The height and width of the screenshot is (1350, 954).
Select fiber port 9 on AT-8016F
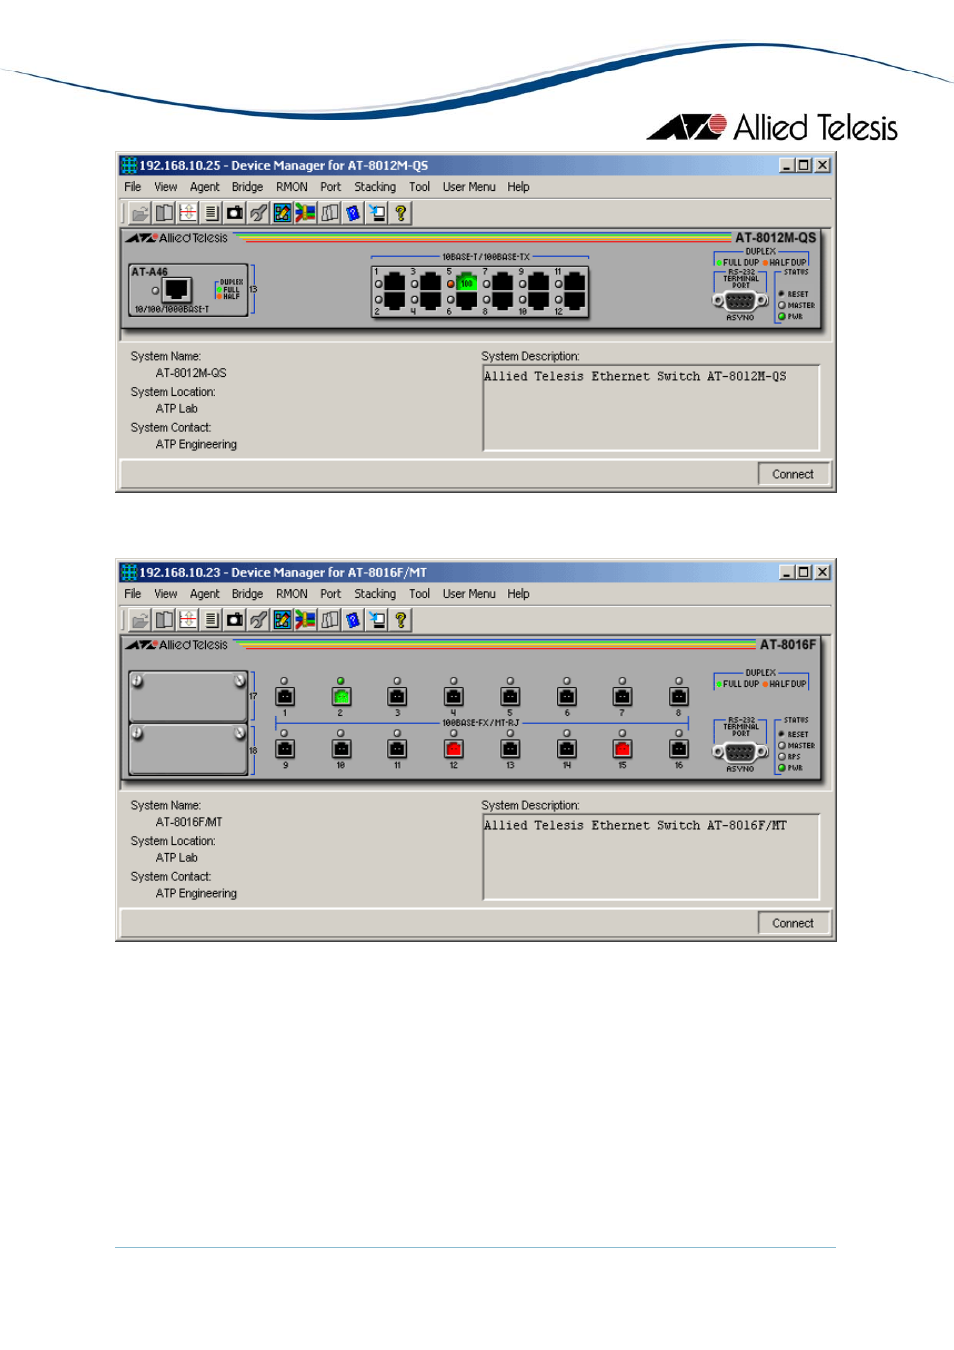click(285, 749)
